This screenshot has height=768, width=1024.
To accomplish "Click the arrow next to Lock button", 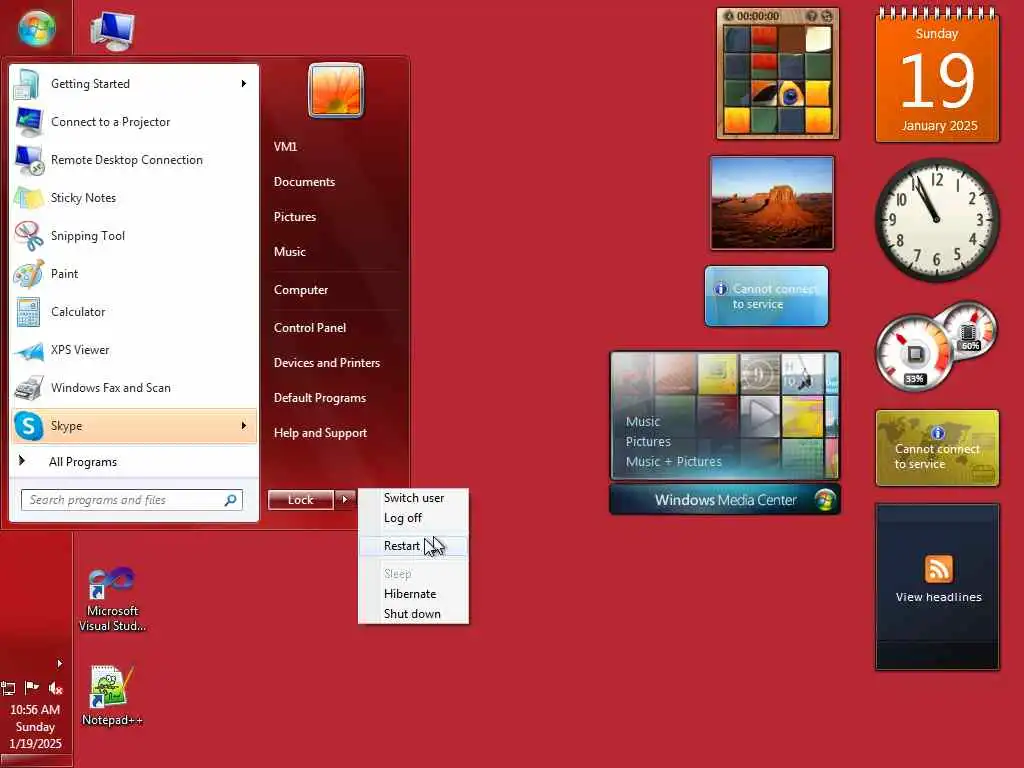I will click(x=345, y=500).
